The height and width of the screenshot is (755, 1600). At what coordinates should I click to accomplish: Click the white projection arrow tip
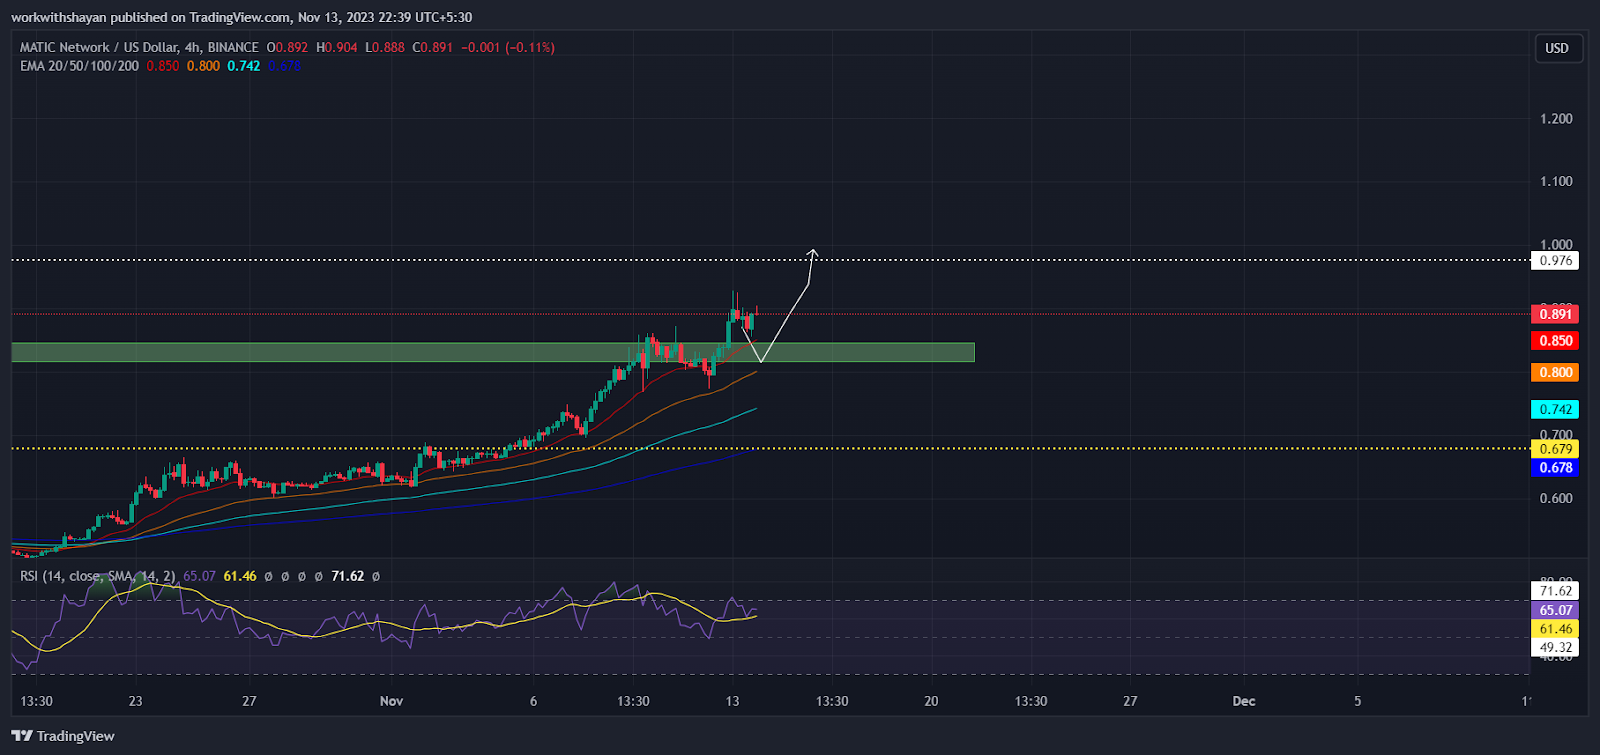point(813,251)
